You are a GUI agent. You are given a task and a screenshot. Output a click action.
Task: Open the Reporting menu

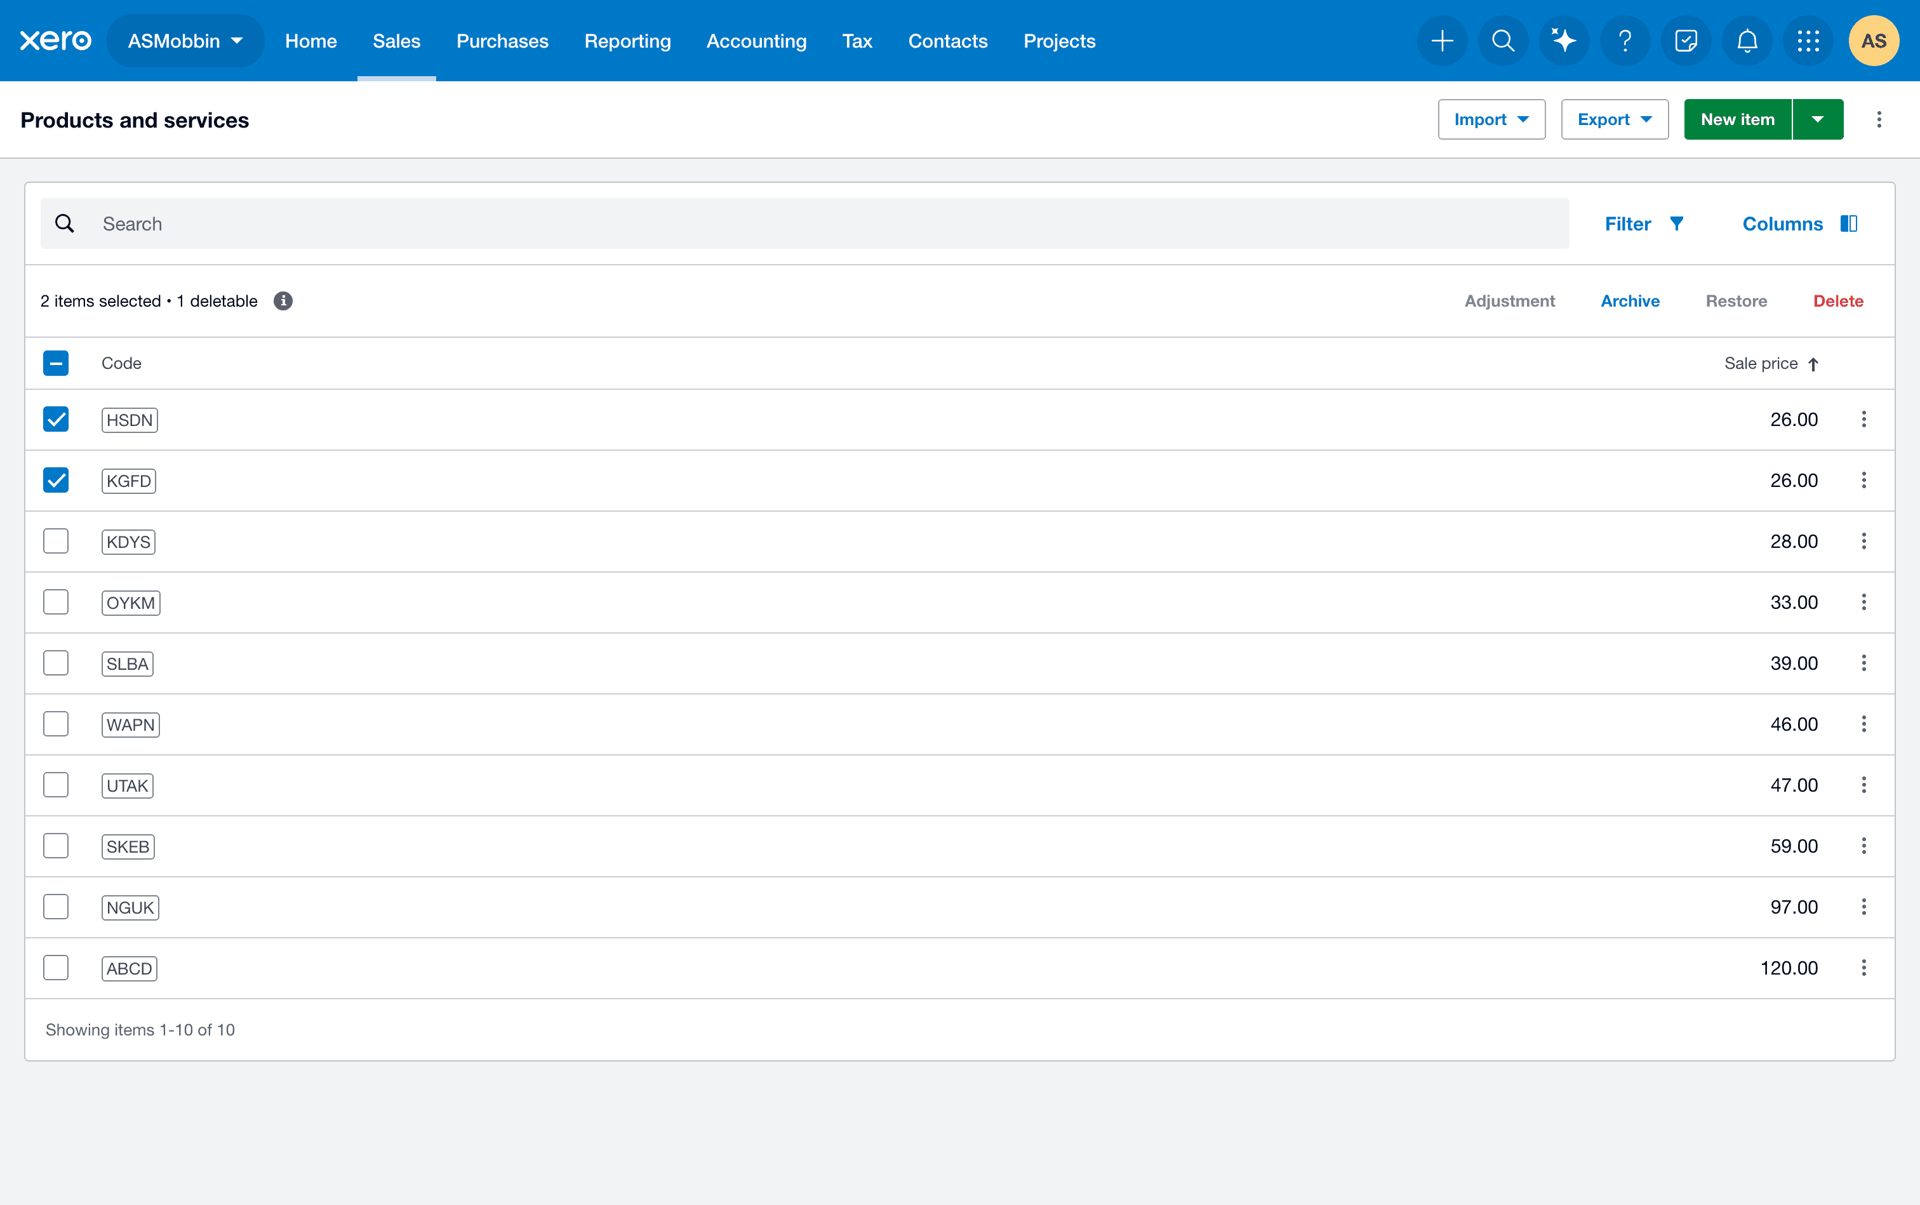[x=628, y=41]
